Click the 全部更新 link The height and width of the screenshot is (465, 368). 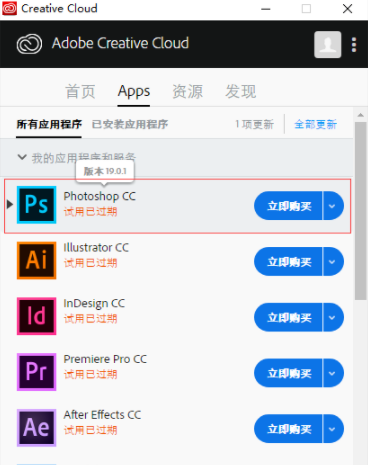(x=315, y=125)
